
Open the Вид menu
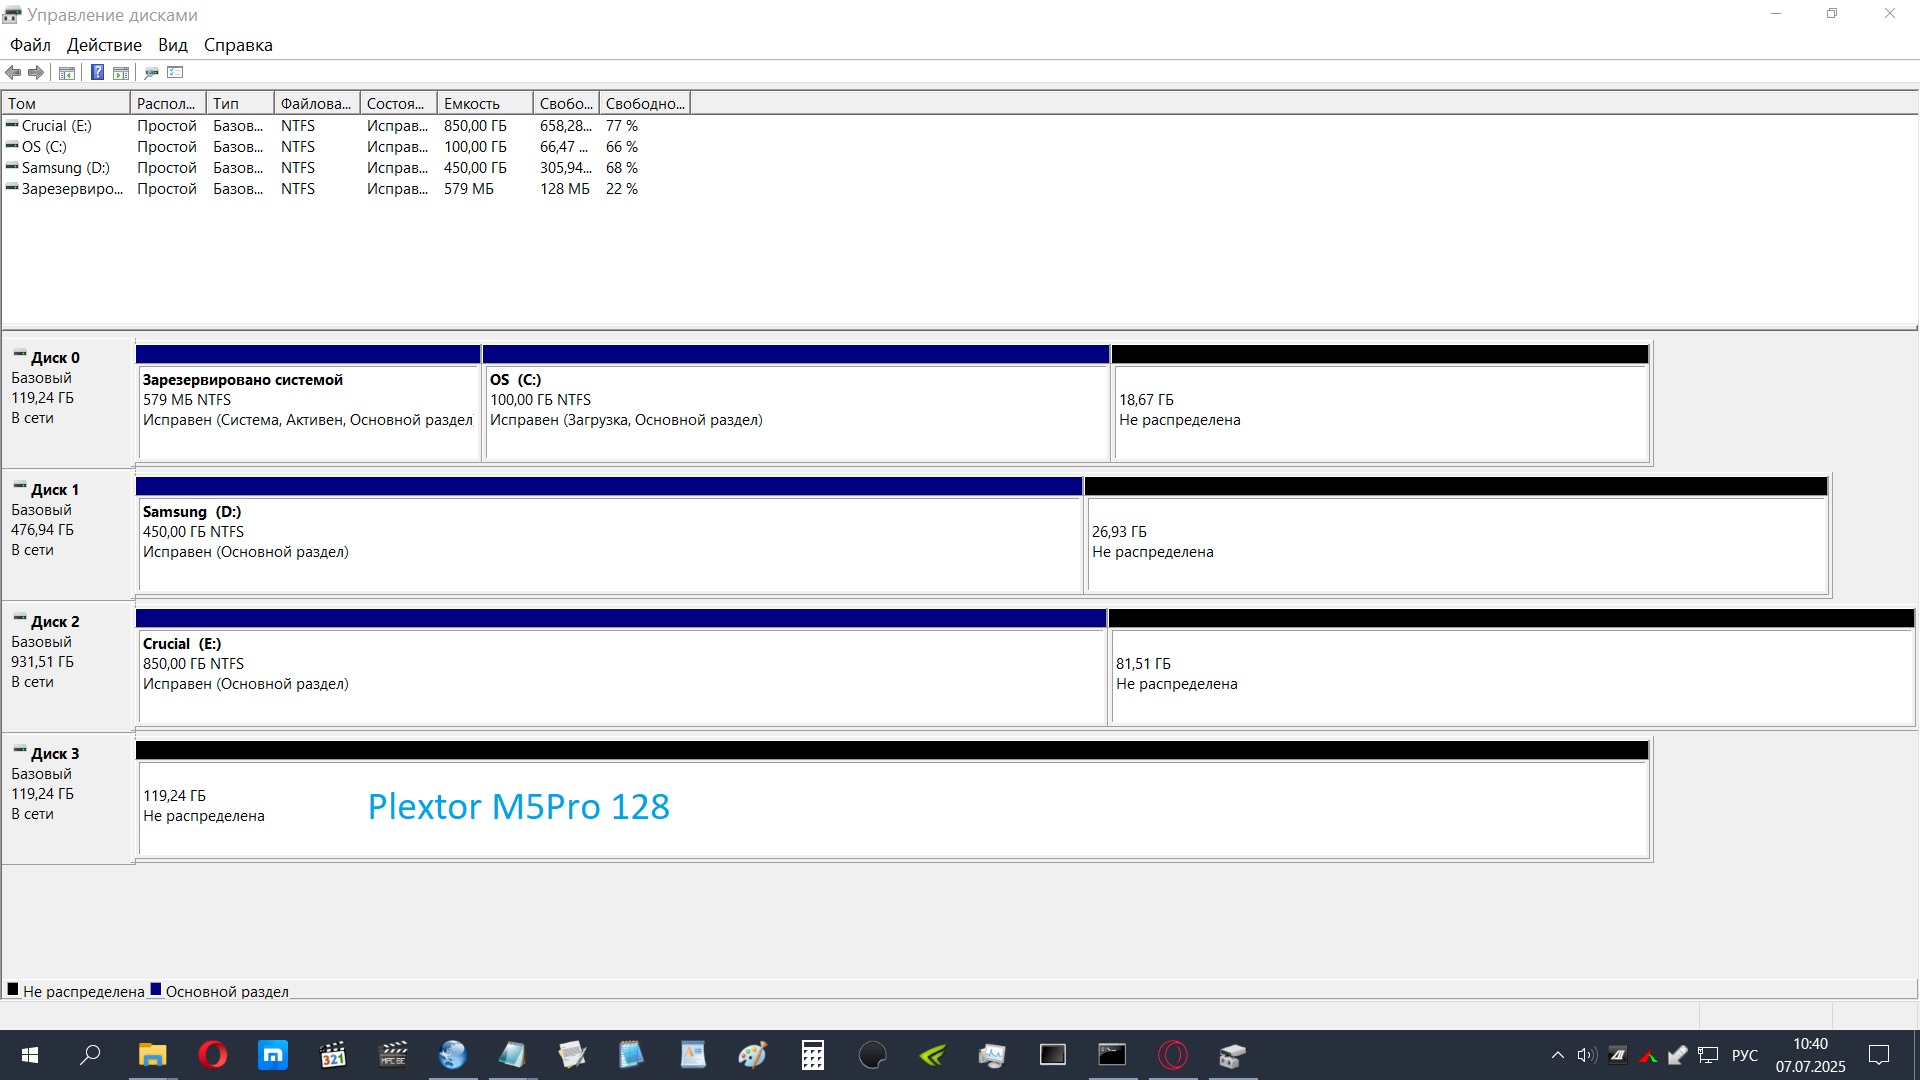click(172, 45)
